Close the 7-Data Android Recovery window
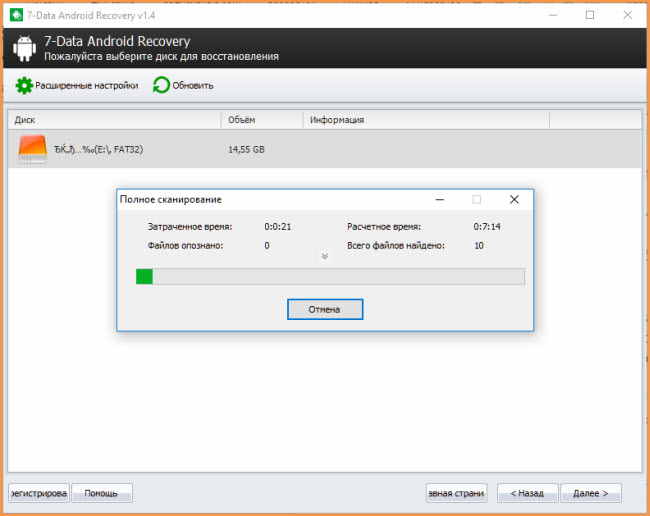Viewport: 650px width, 516px height. tap(628, 15)
